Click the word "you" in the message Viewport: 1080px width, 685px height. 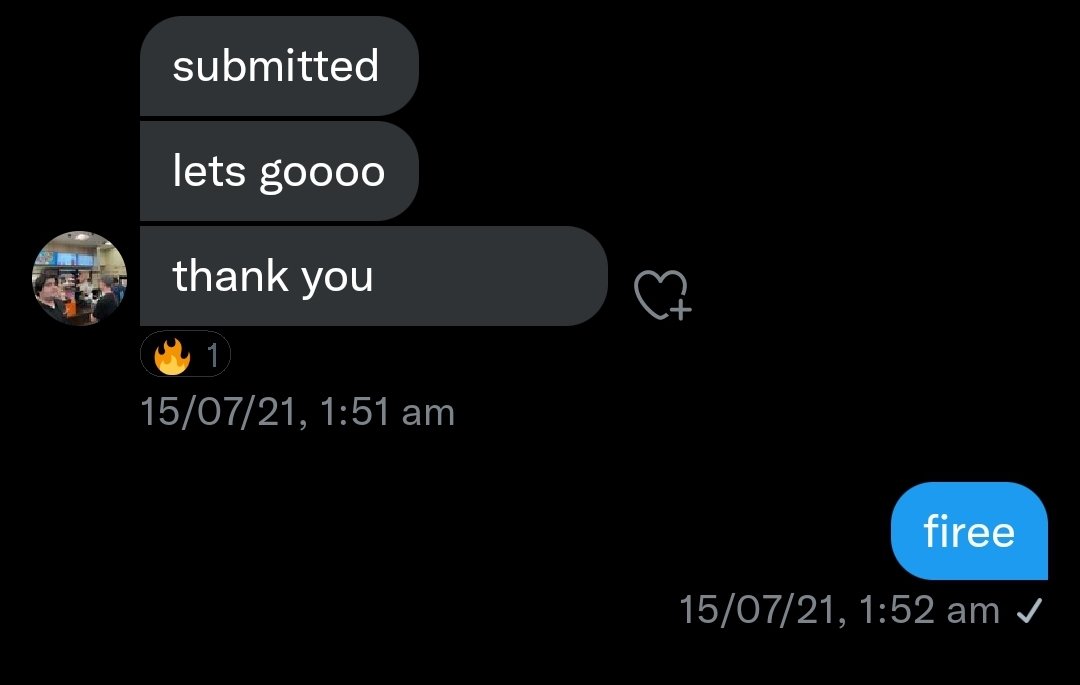coord(337,276)
